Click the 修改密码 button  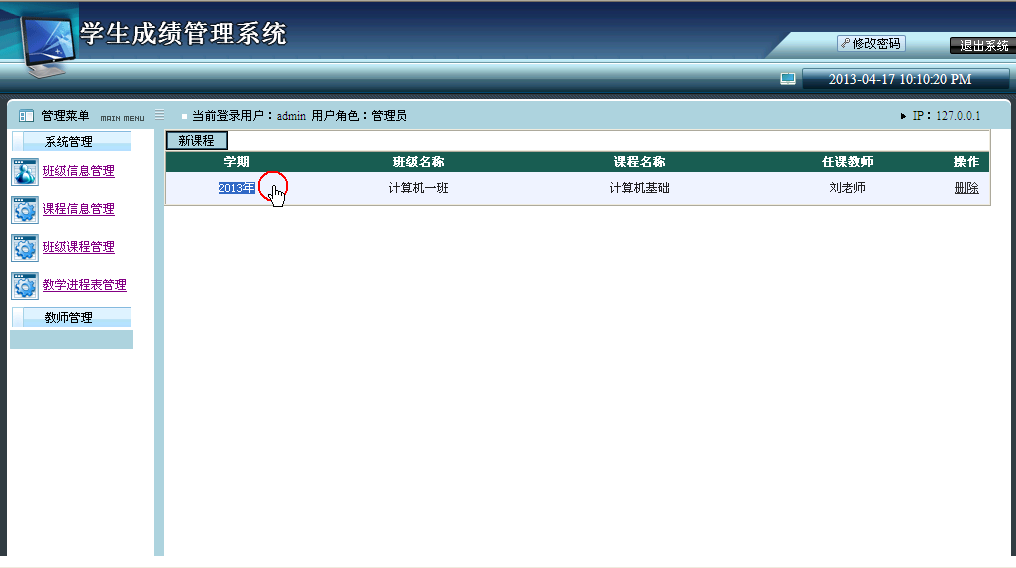(871, 43)
